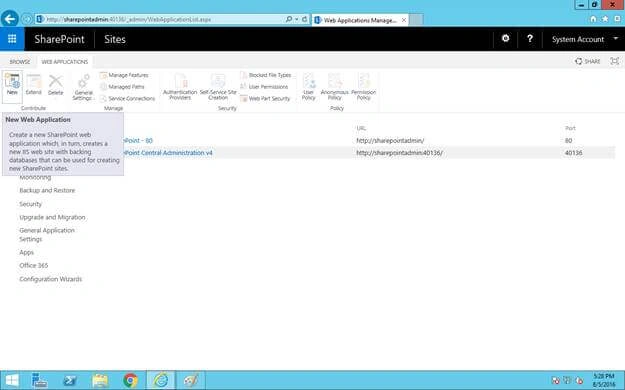
Task: Switch to Internet Explorer in the taskbar
Action: coord(161,380)
